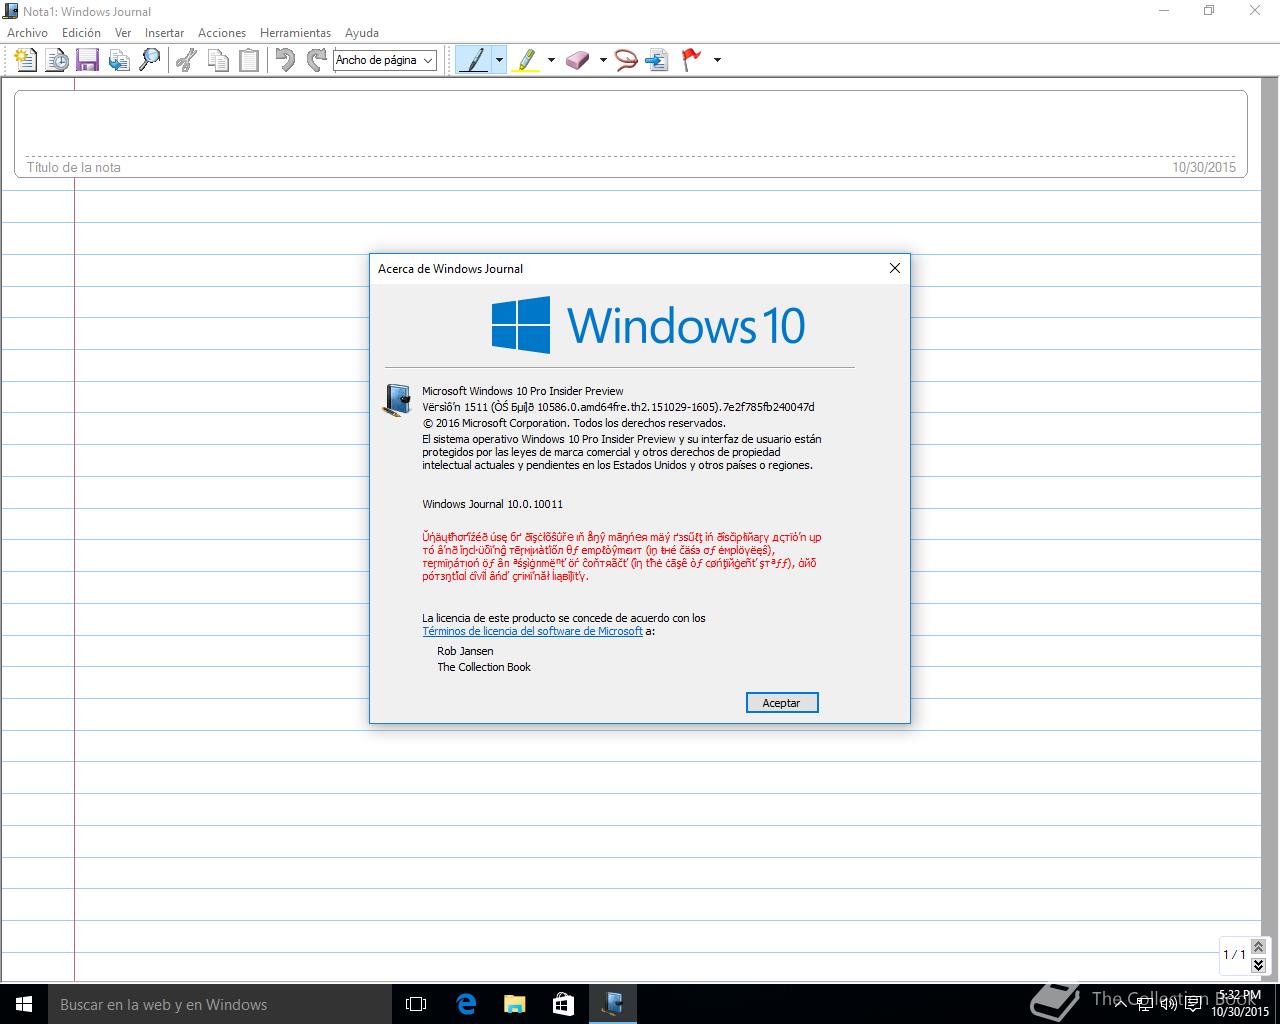
Task: Click the Redo arrow icon
Action: tap(317, 60)
